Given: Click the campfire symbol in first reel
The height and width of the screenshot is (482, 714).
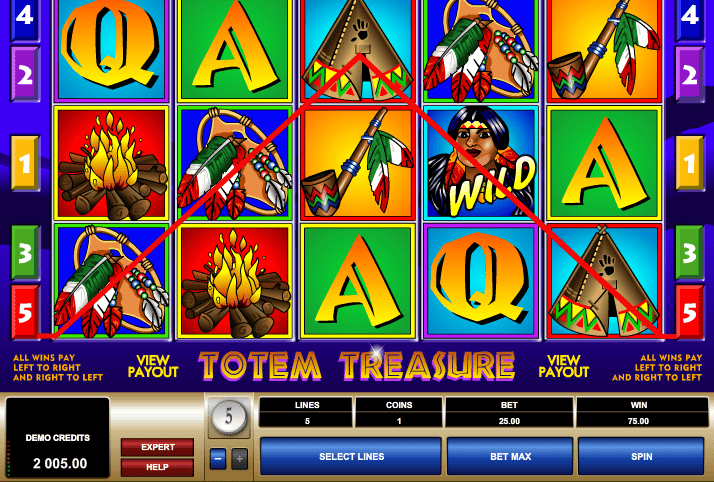Looking at the screenshot, I should [112, 163].
